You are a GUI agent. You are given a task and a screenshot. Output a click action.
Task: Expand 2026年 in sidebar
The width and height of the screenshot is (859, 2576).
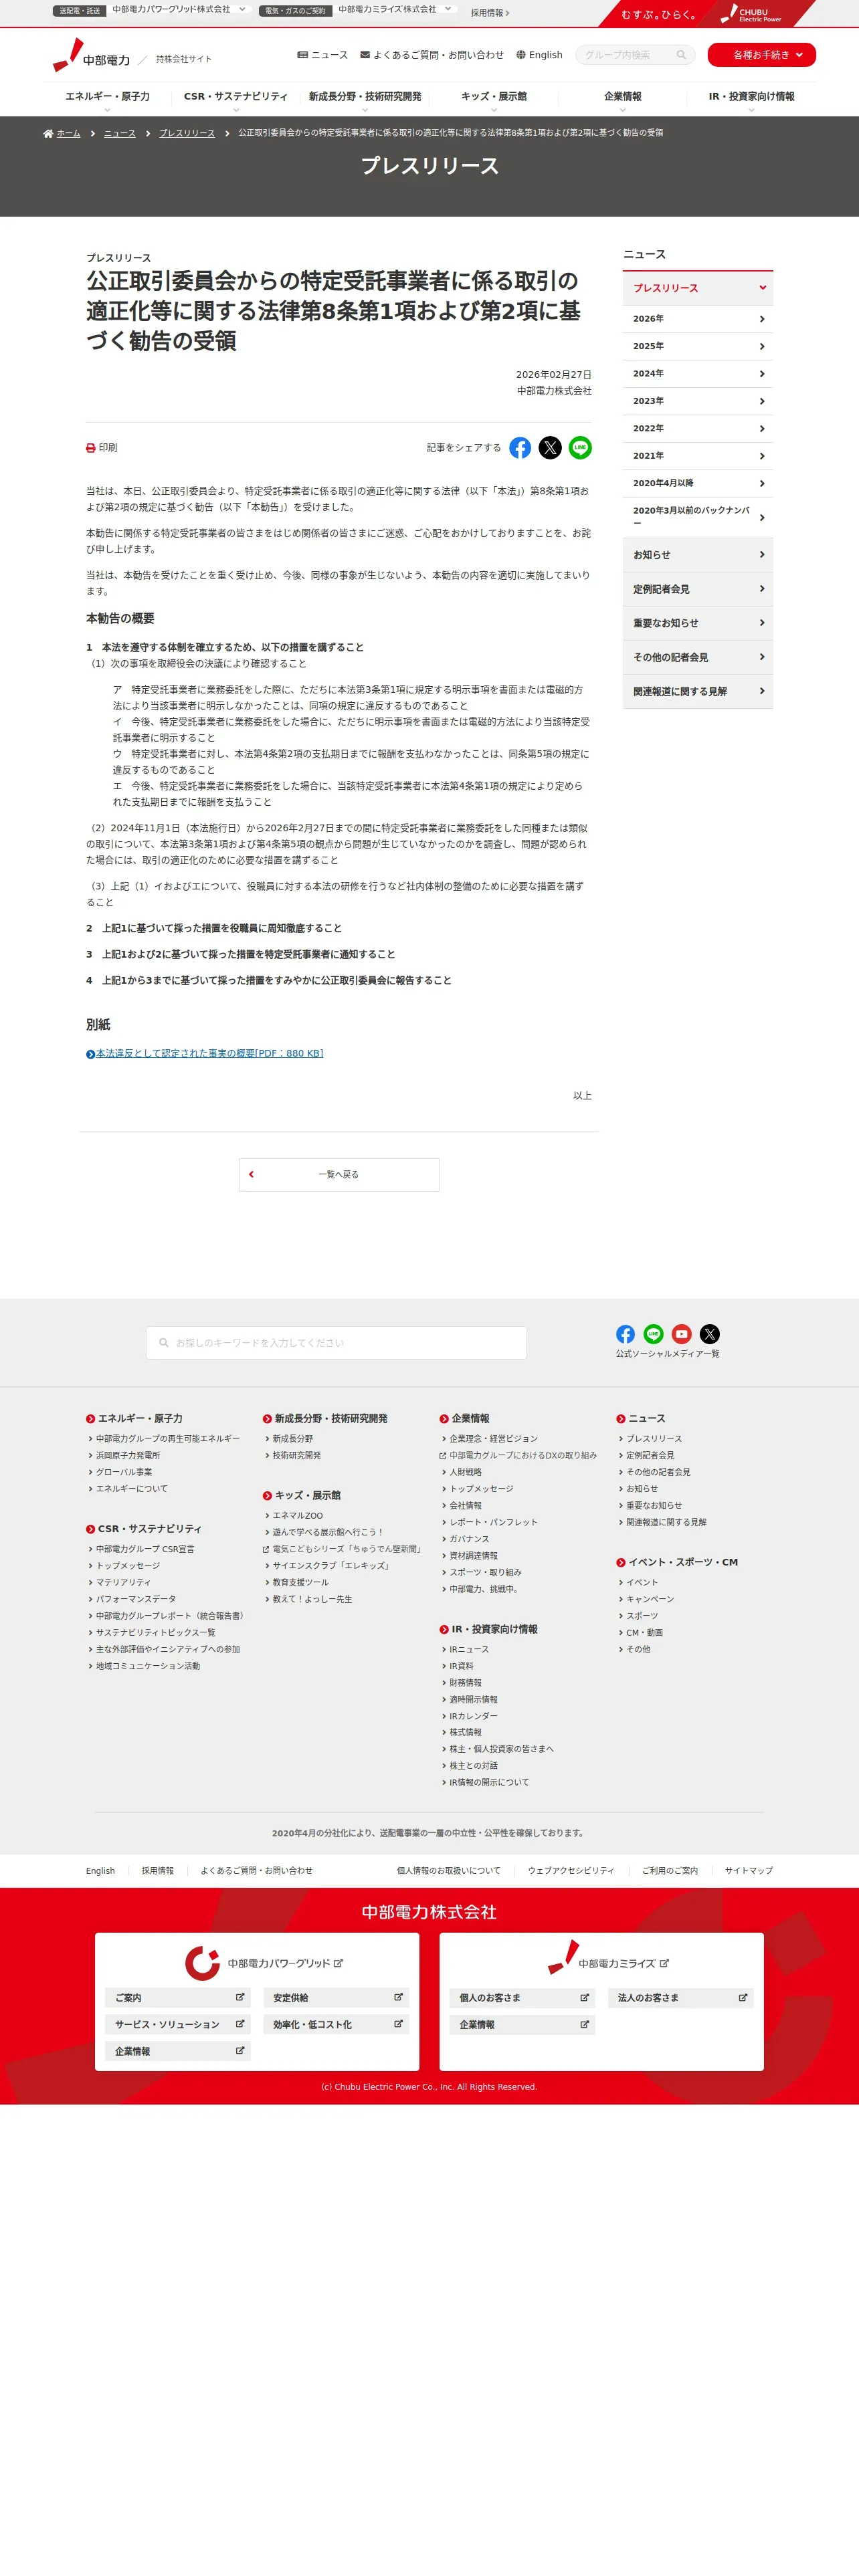697,319
